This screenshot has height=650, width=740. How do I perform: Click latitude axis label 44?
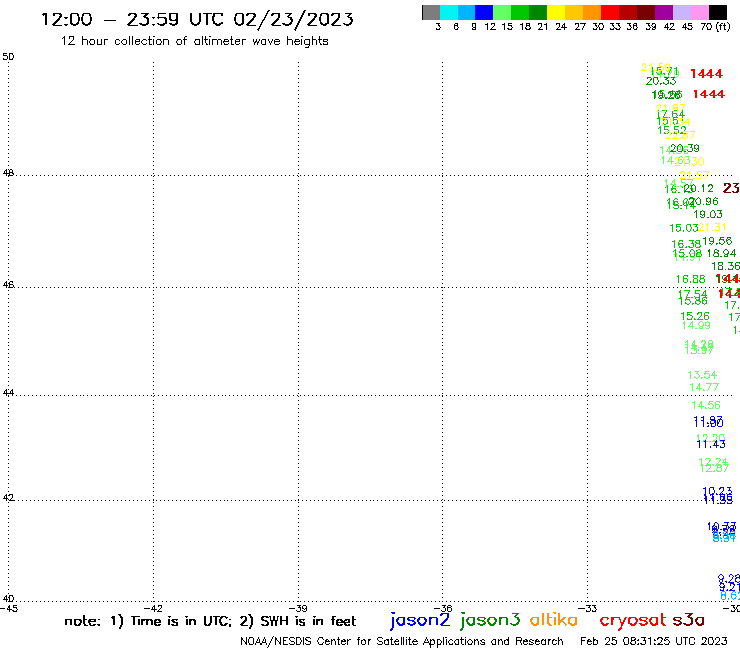(x=8, y=393)
